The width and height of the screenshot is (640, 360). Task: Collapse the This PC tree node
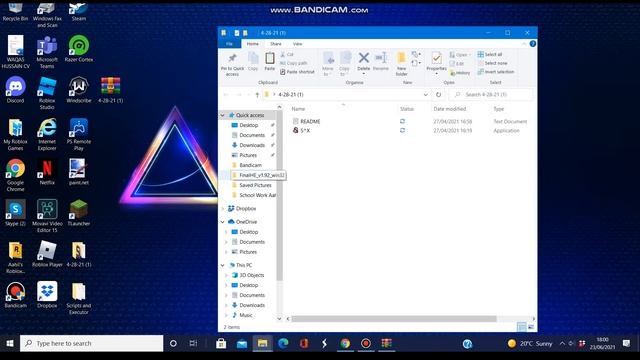tap(223, 265)
